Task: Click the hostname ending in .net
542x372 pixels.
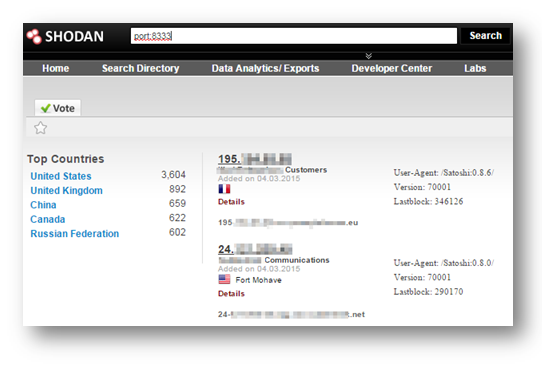Action: pyautogui.click(x=291, y=315)
